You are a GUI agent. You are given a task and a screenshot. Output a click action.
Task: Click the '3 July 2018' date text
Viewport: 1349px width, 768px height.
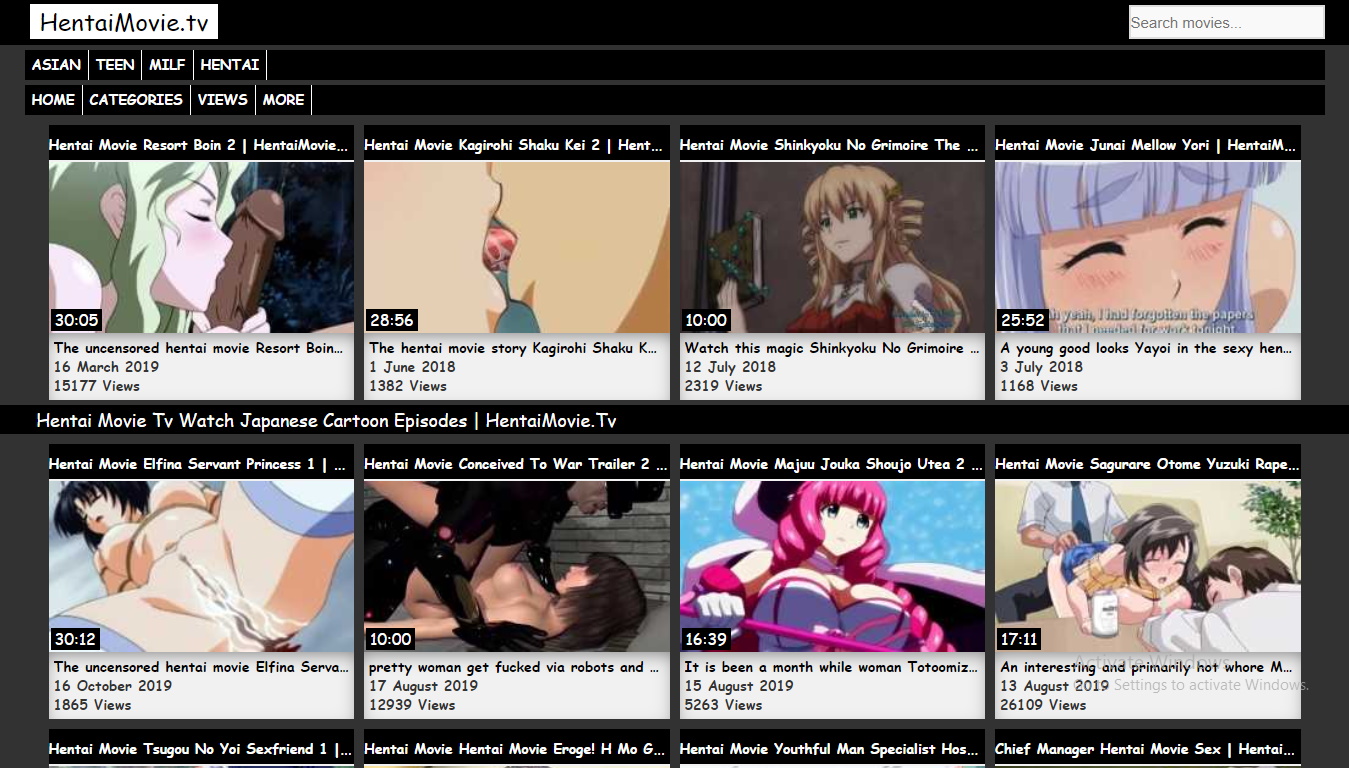(1042, 367)
